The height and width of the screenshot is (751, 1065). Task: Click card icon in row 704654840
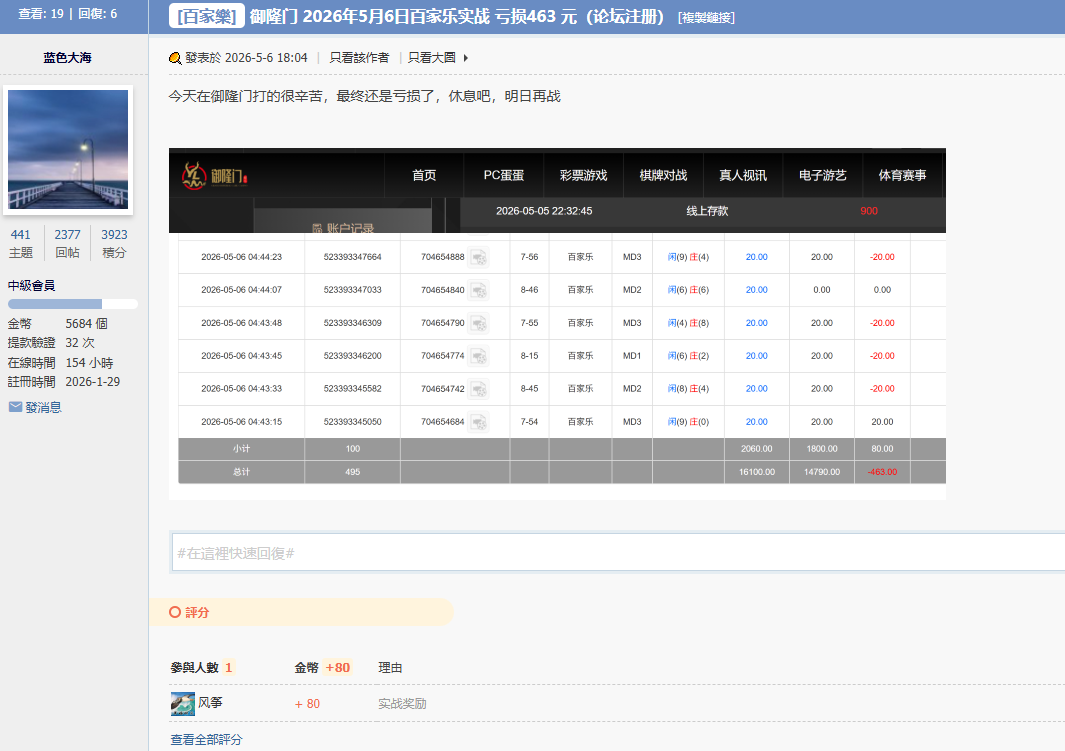click(x=479, y=290)
